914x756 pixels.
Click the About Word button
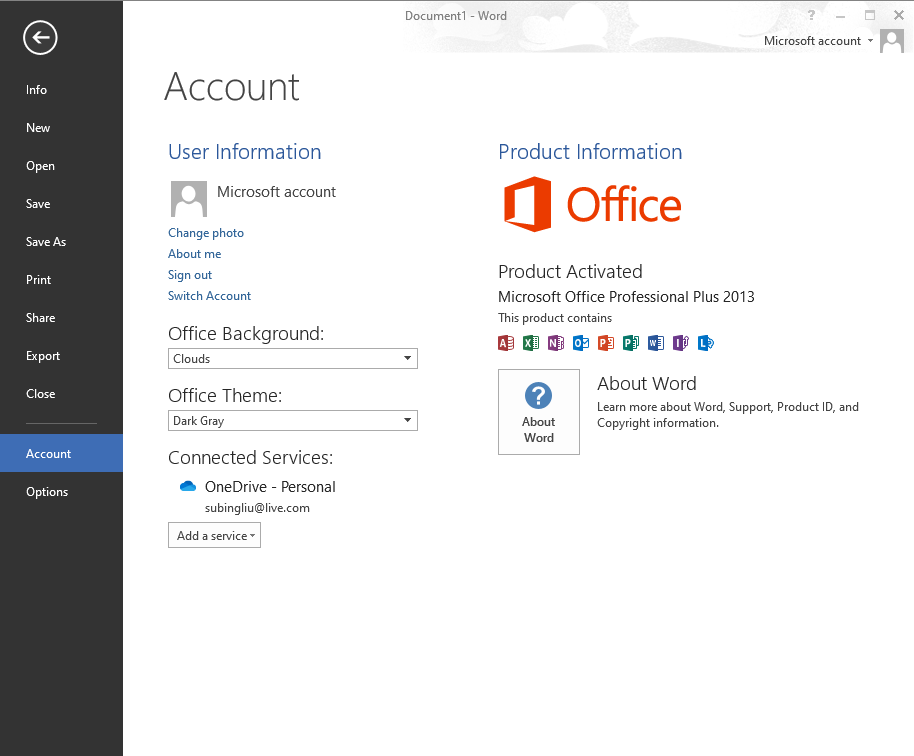pyautogui.click(x=539, y=412)
